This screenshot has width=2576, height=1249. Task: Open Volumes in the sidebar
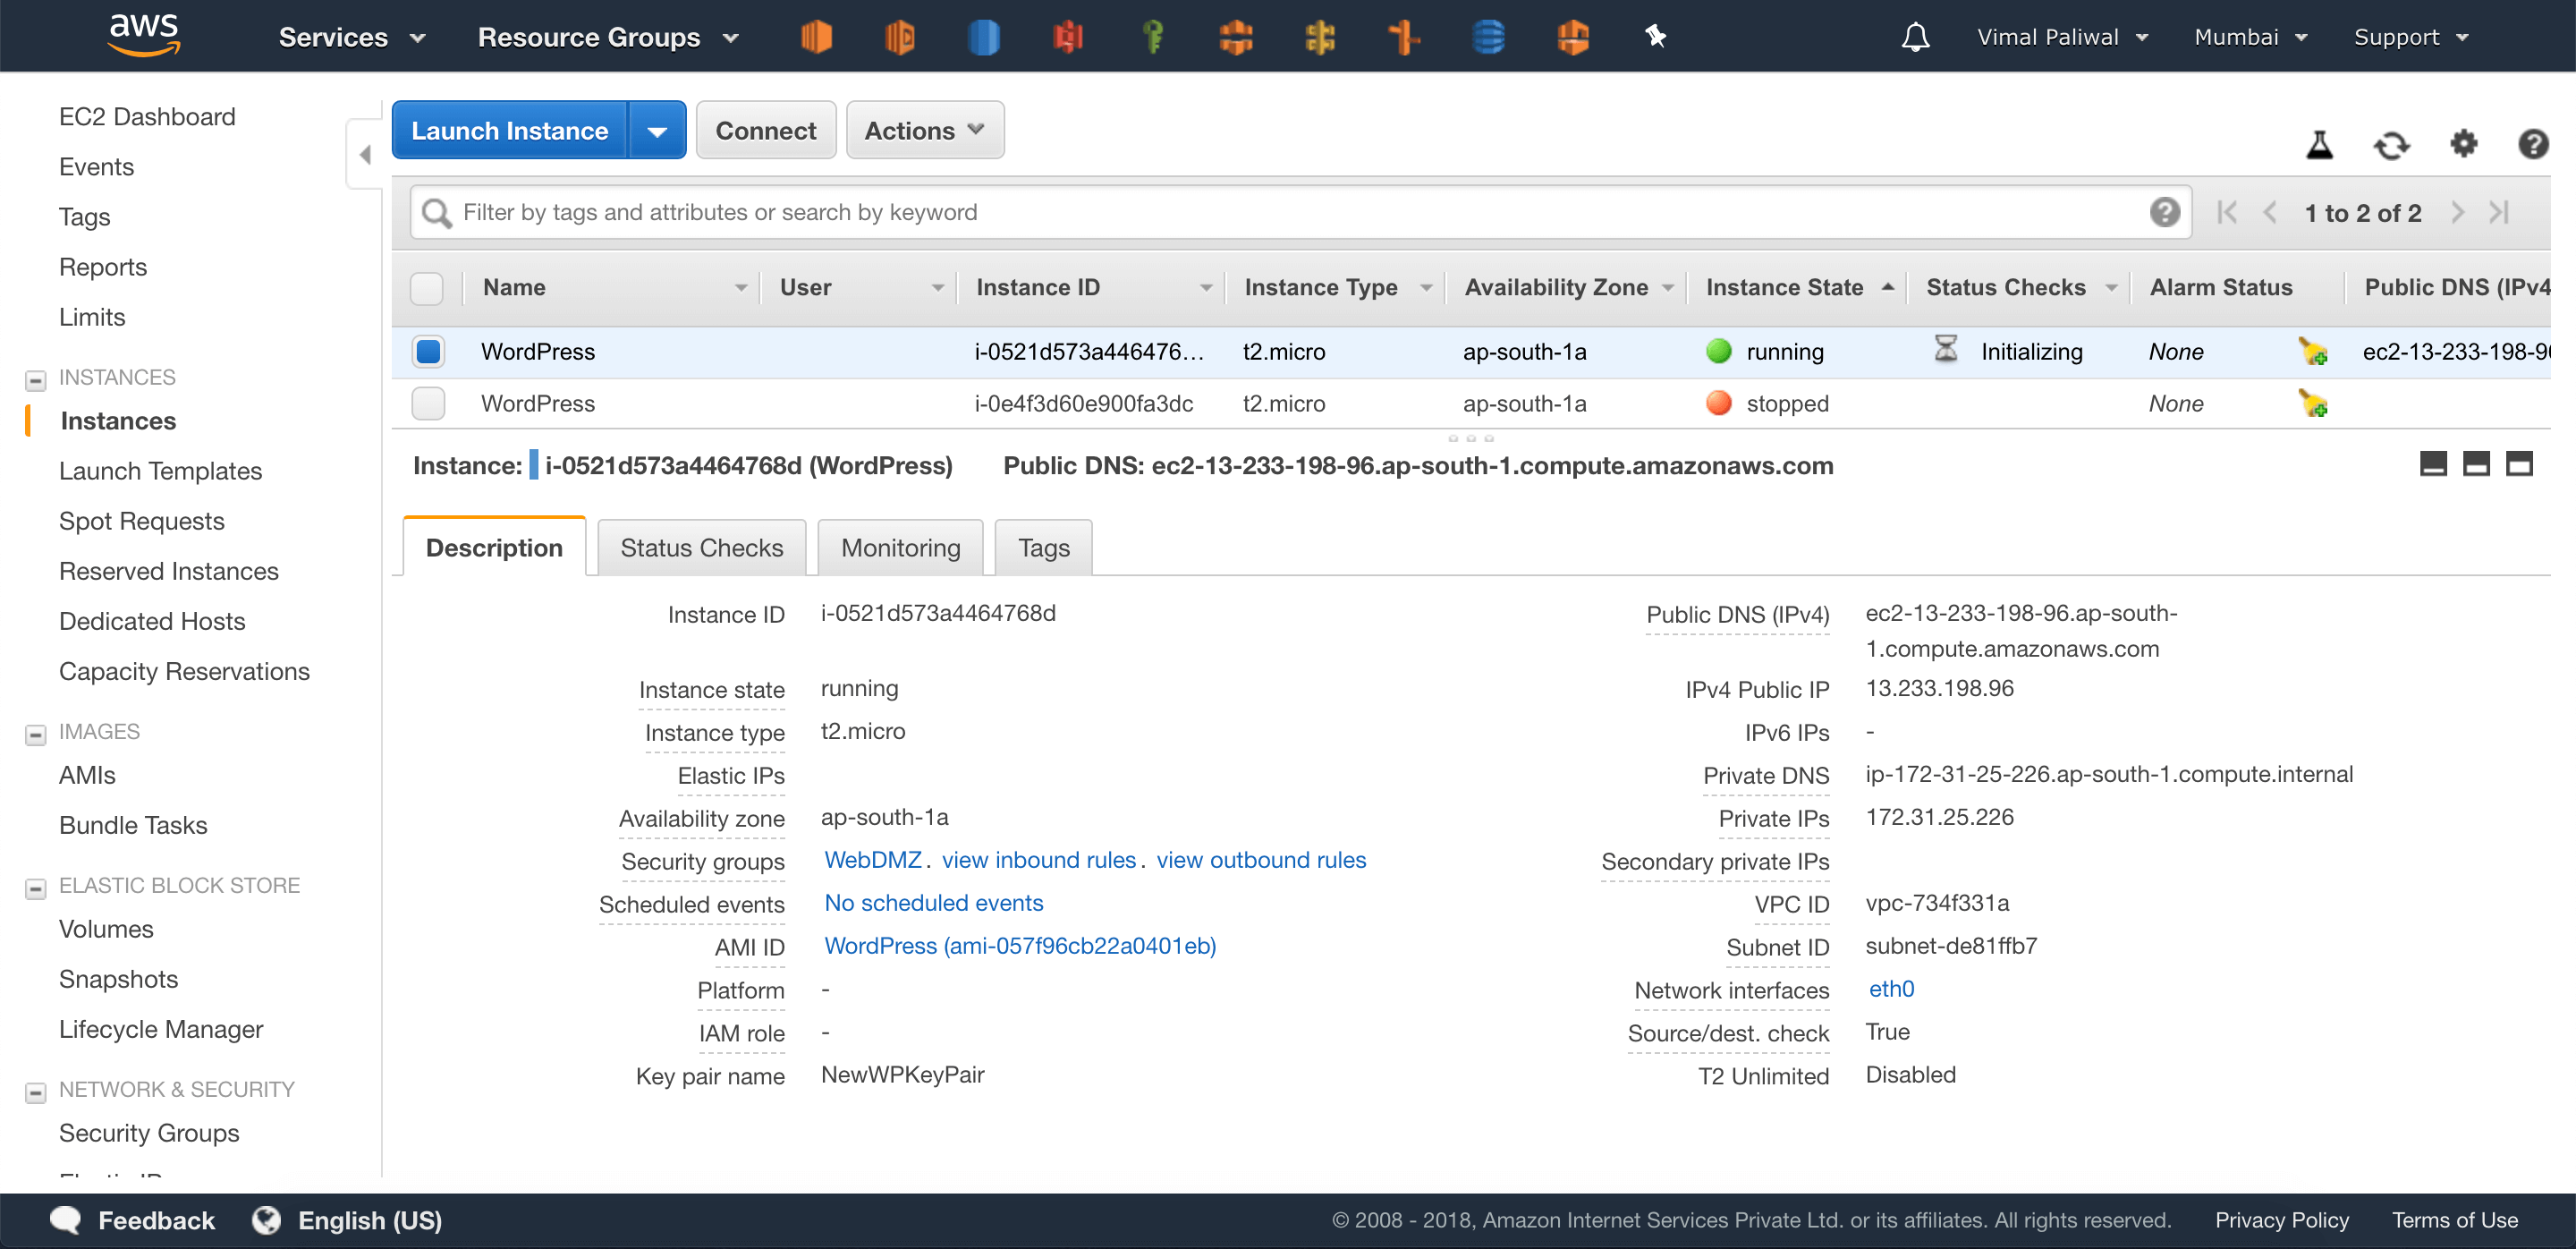(x=106, y=929)
